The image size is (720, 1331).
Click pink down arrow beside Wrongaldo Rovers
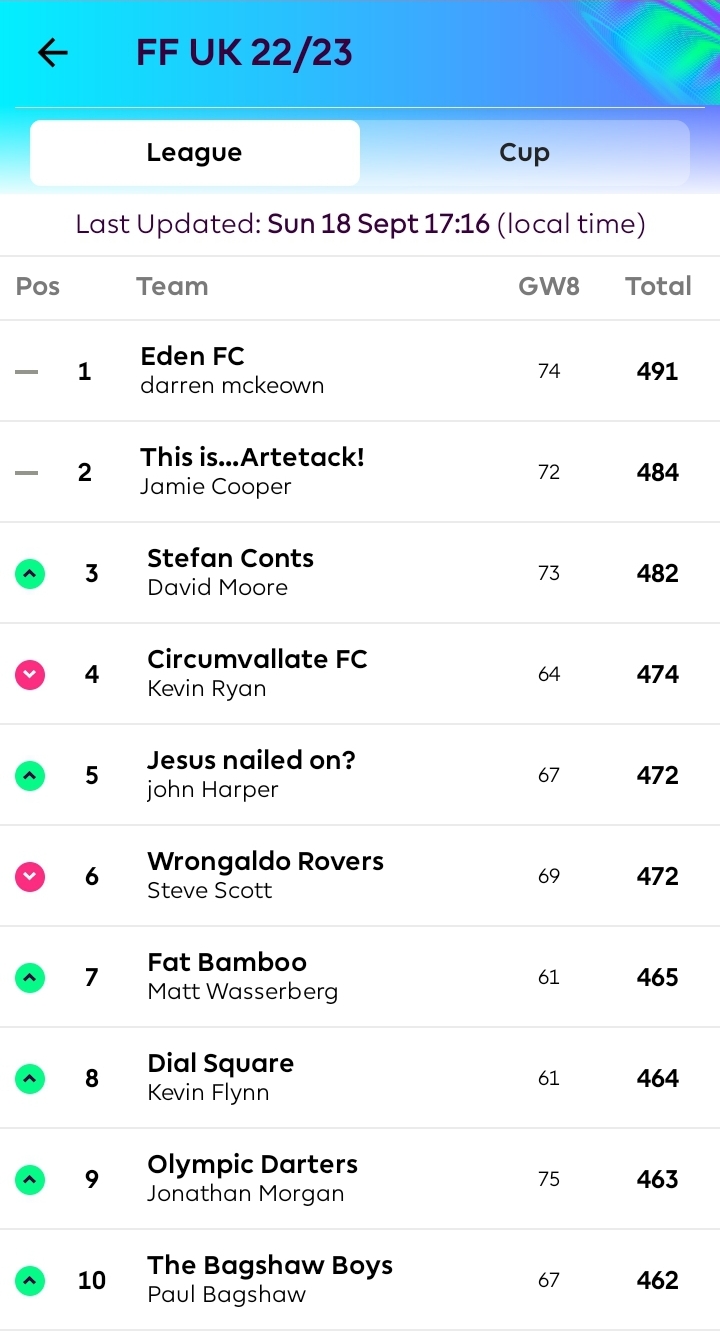30,877
